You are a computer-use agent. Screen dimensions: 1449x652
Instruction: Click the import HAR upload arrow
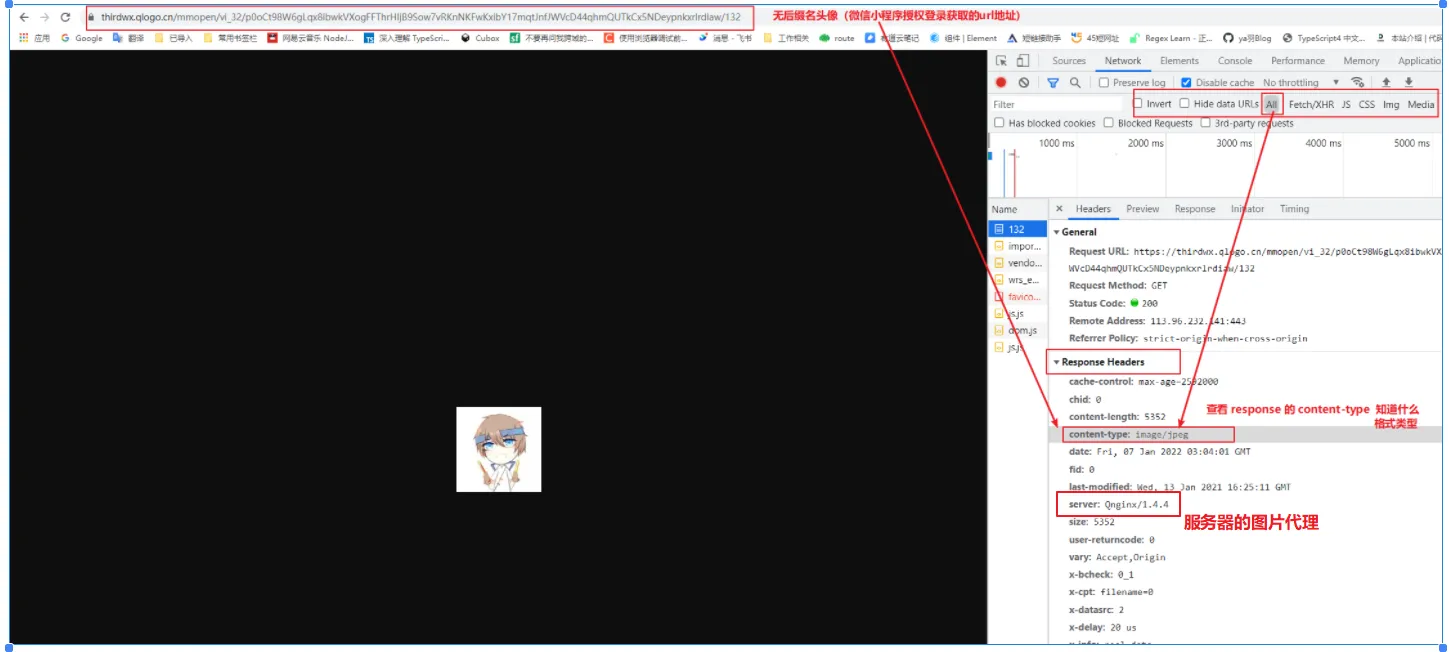pyautogui.click(x=1386, y=83)
